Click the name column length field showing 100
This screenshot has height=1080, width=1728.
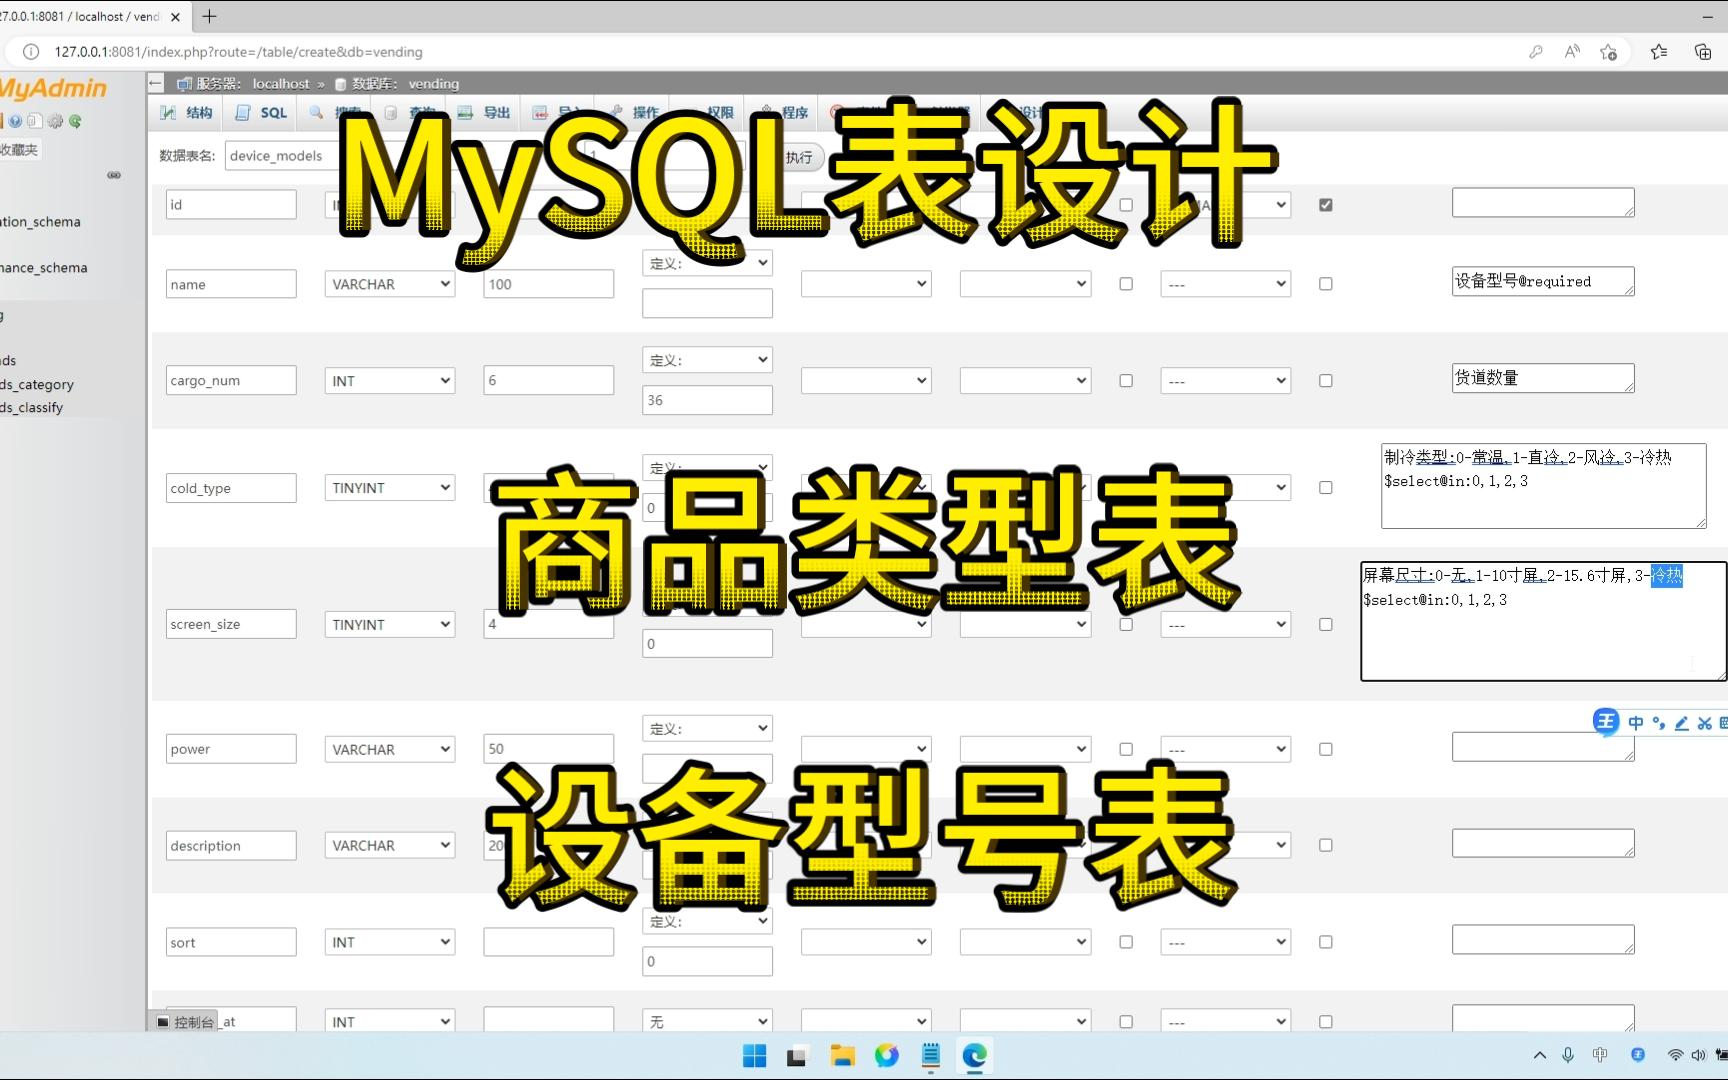[548, 284]
